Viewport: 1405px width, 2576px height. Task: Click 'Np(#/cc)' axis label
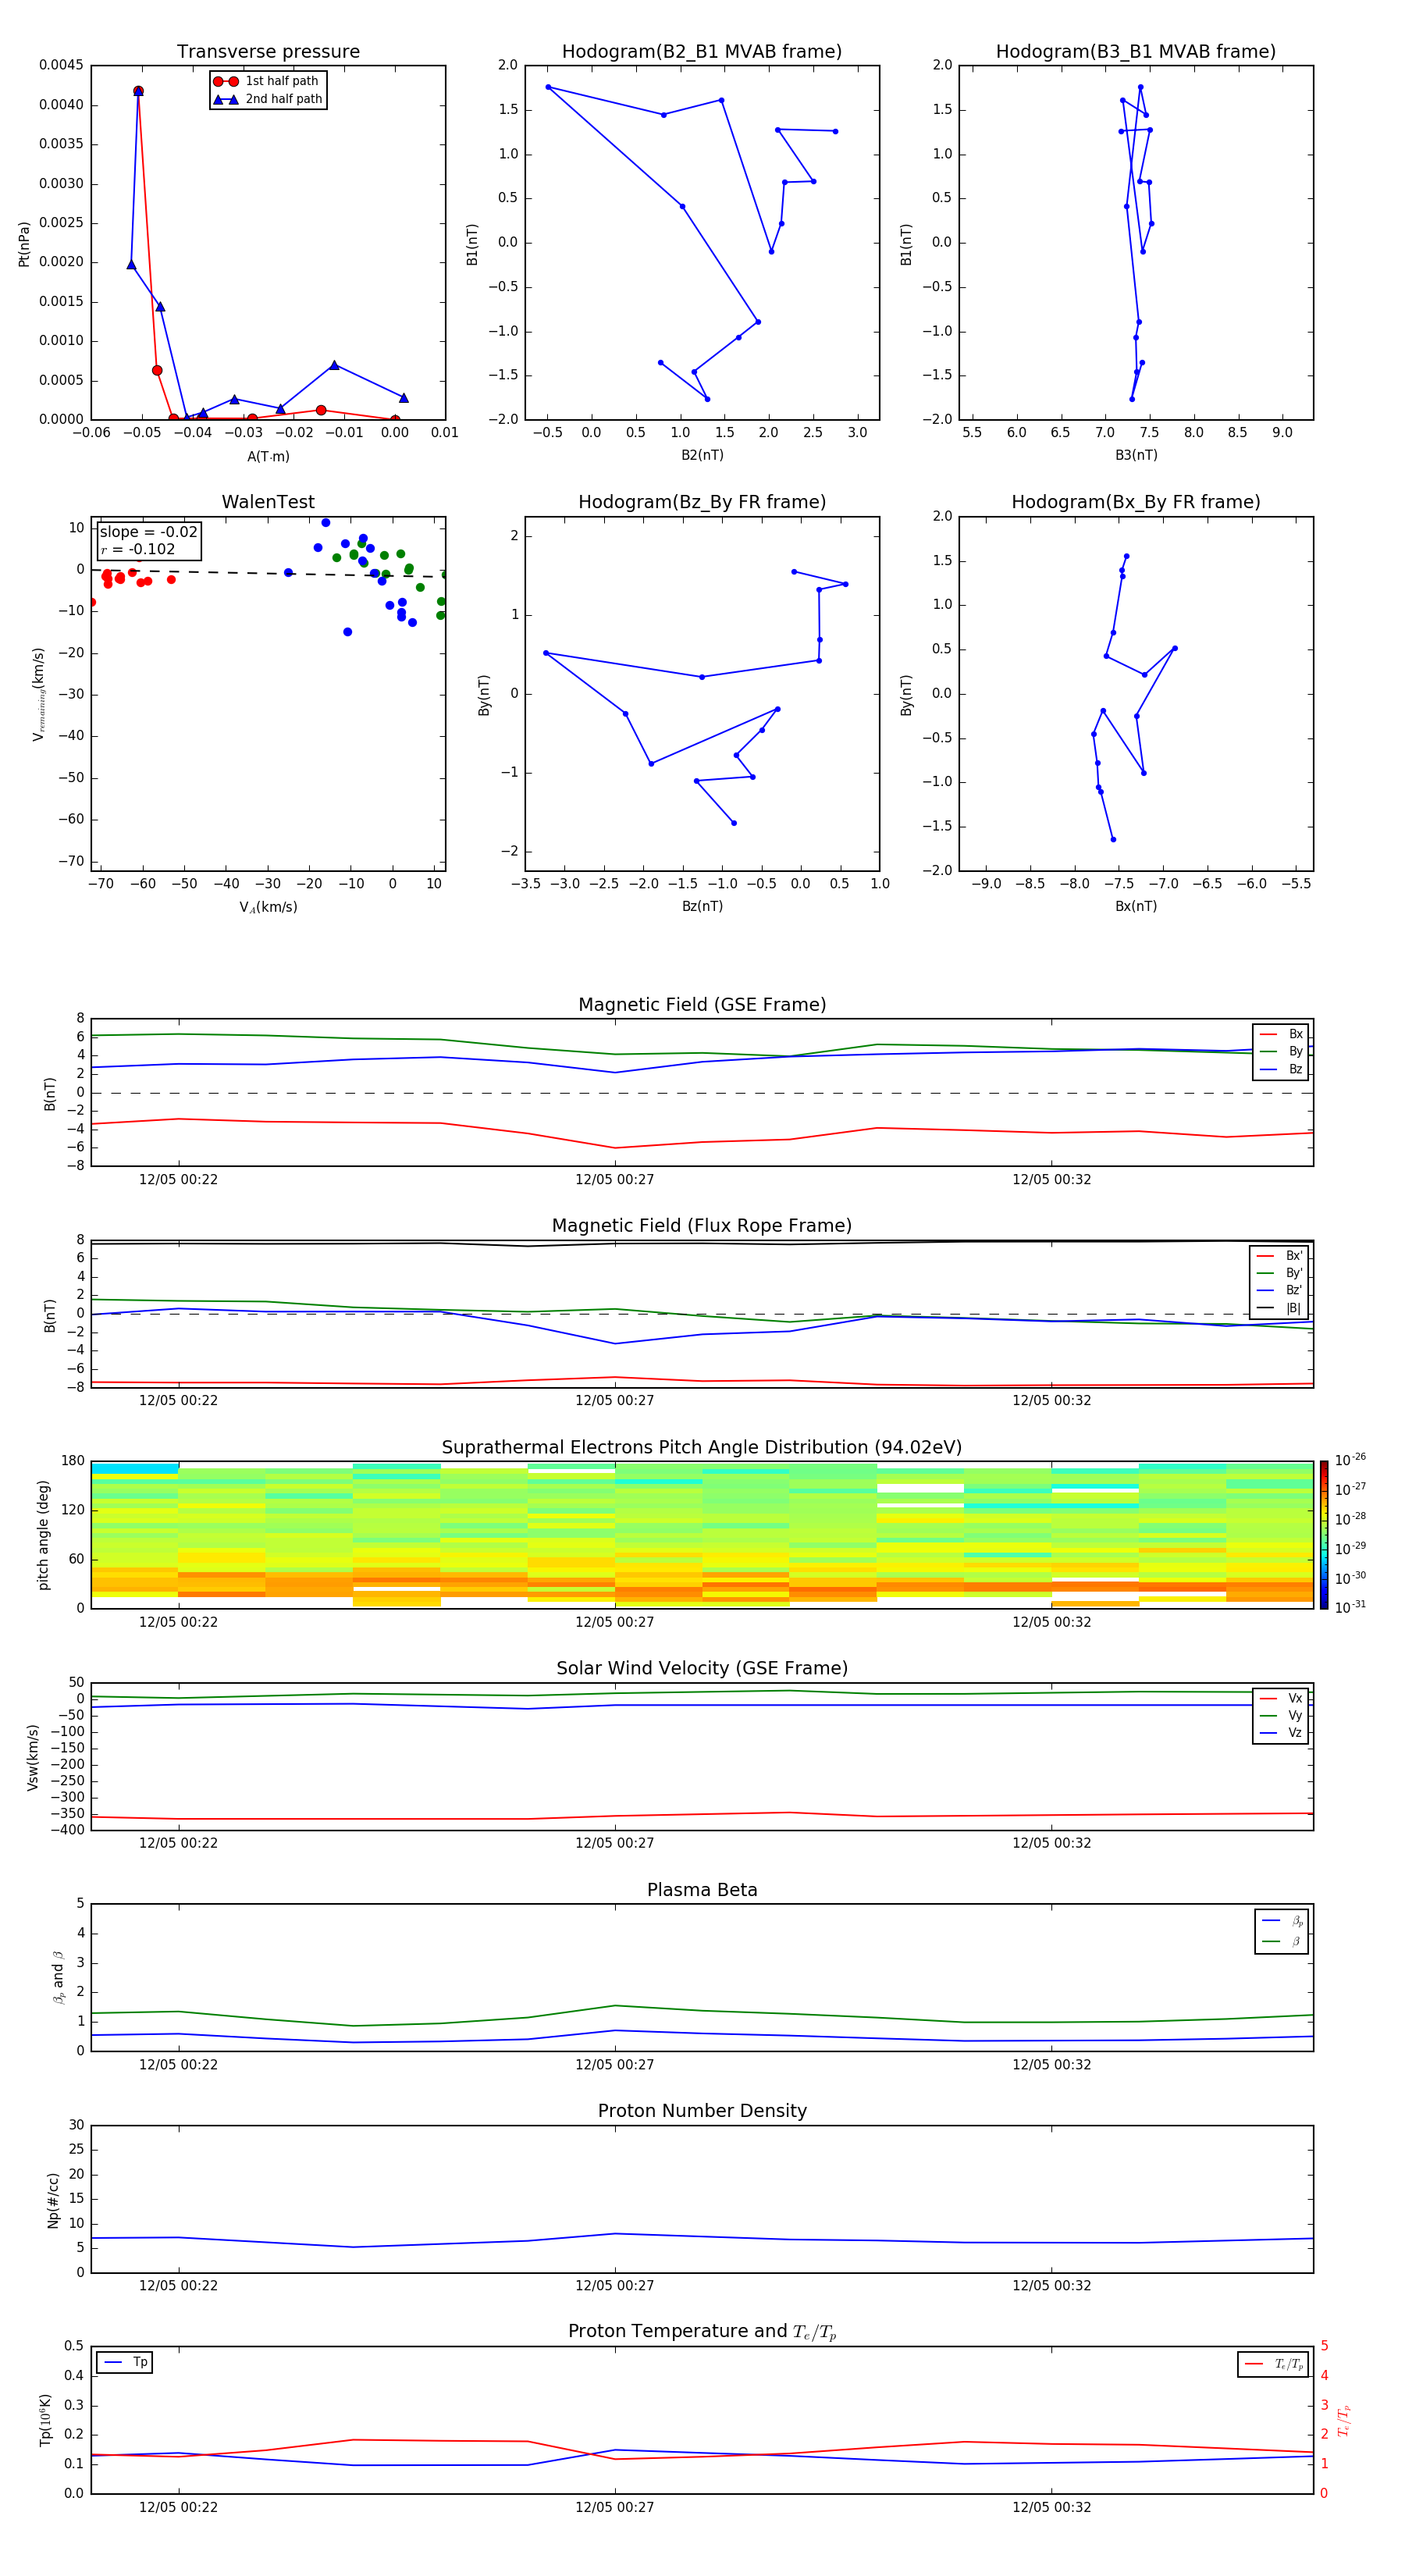click(x=53, y=2200)
